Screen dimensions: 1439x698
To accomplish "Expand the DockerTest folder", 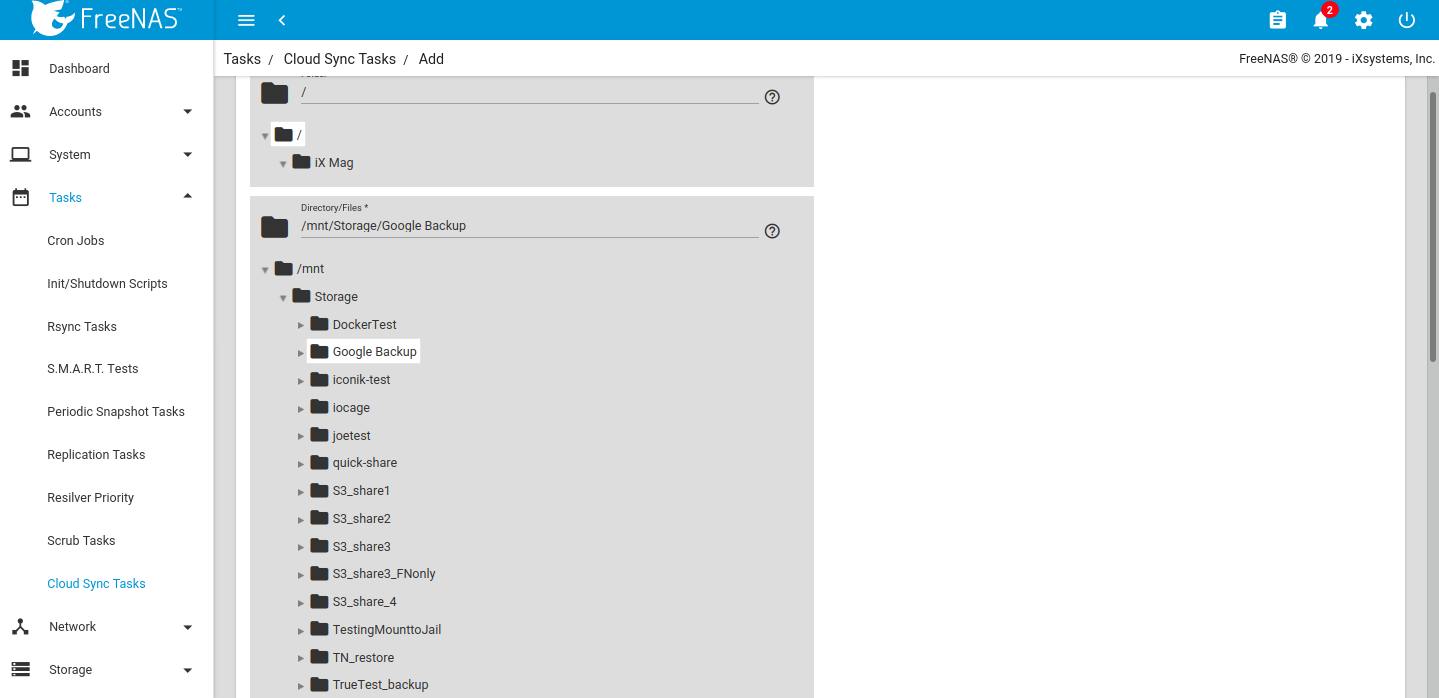I will (x=301, y=325).
